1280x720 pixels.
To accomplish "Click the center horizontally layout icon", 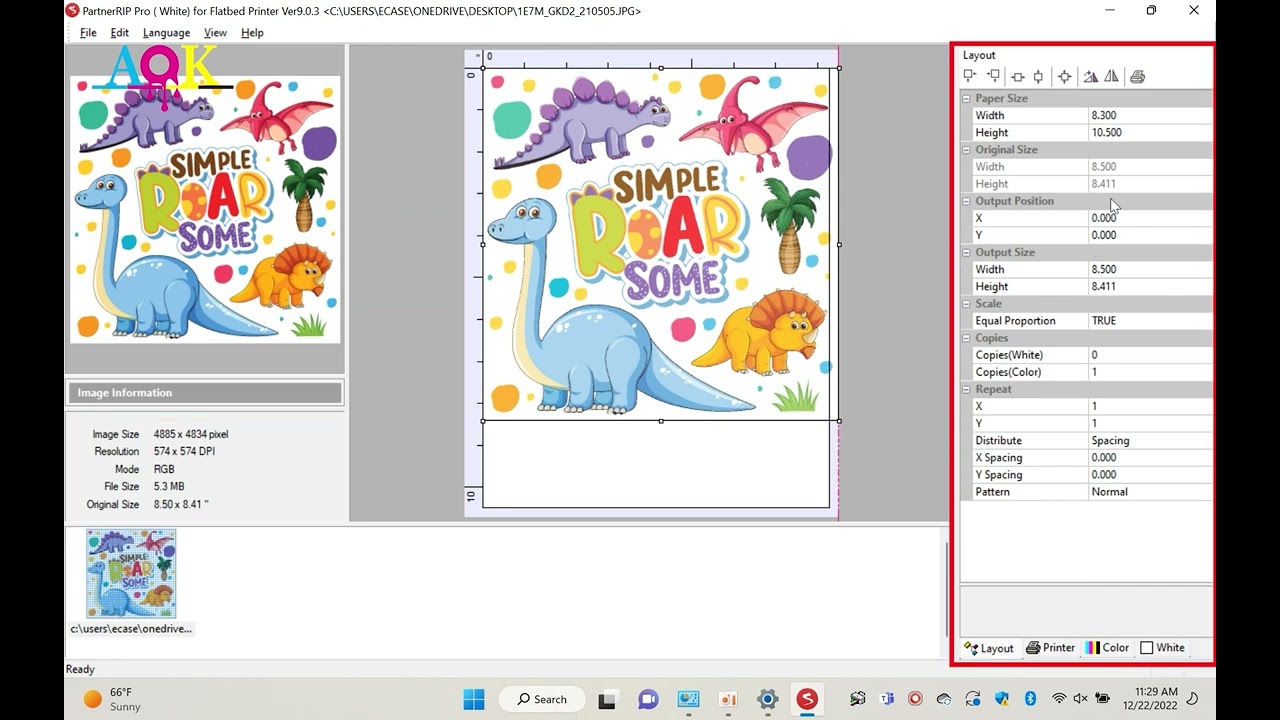I will pos(1018,77).
